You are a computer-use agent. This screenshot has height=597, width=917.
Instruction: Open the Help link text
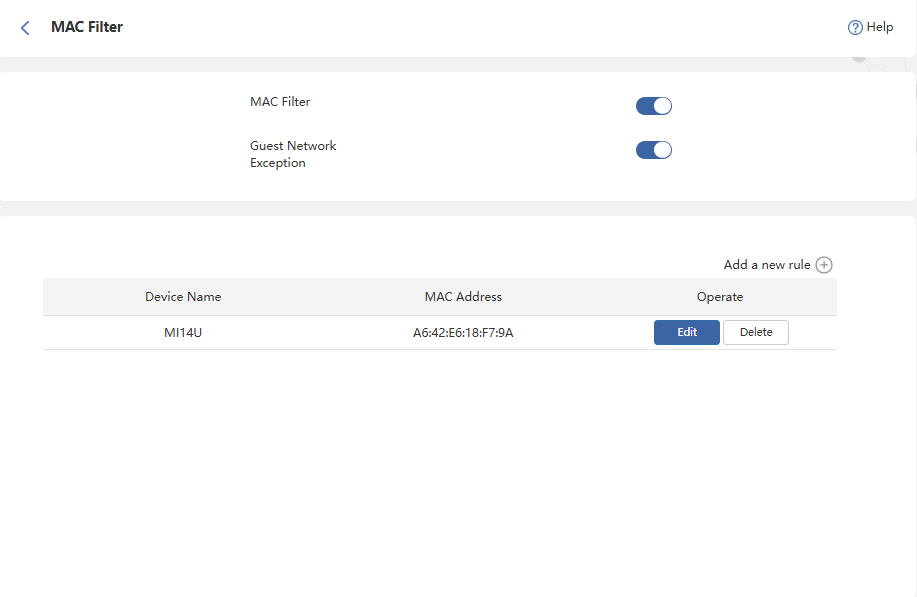880,27
